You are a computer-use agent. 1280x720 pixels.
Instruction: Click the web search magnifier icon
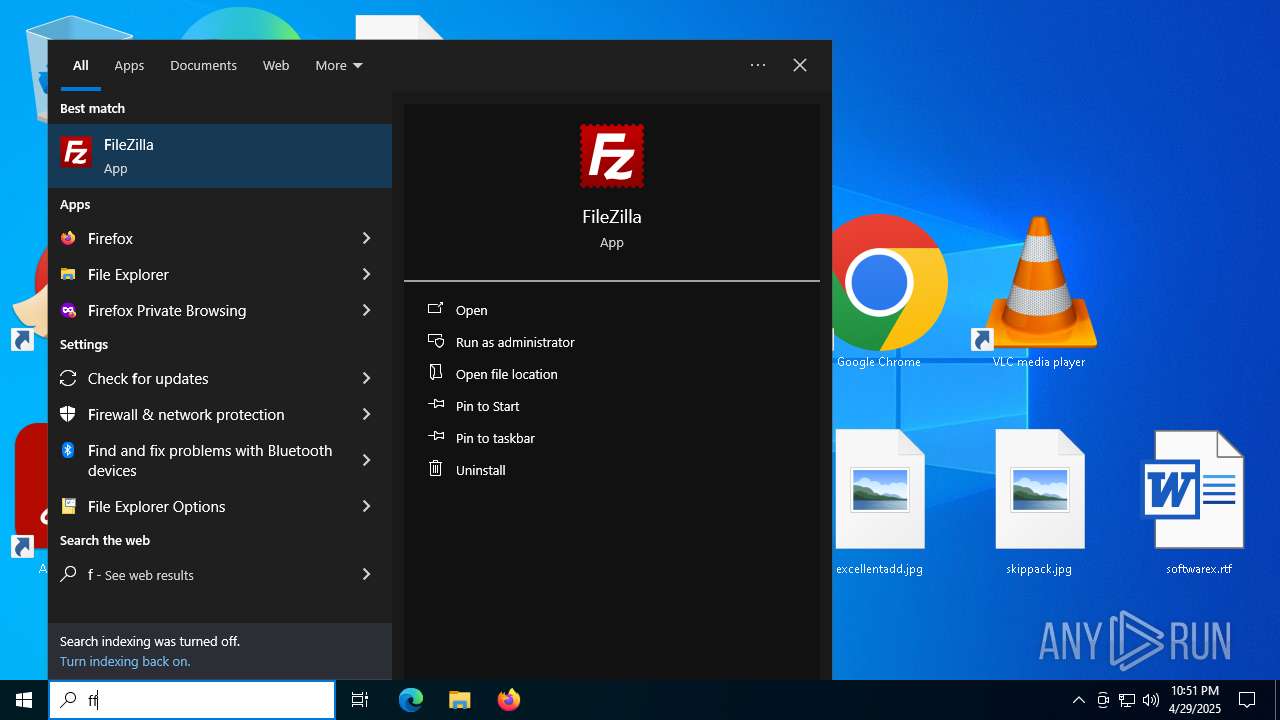pyautogui.click(x=68, y=574)
